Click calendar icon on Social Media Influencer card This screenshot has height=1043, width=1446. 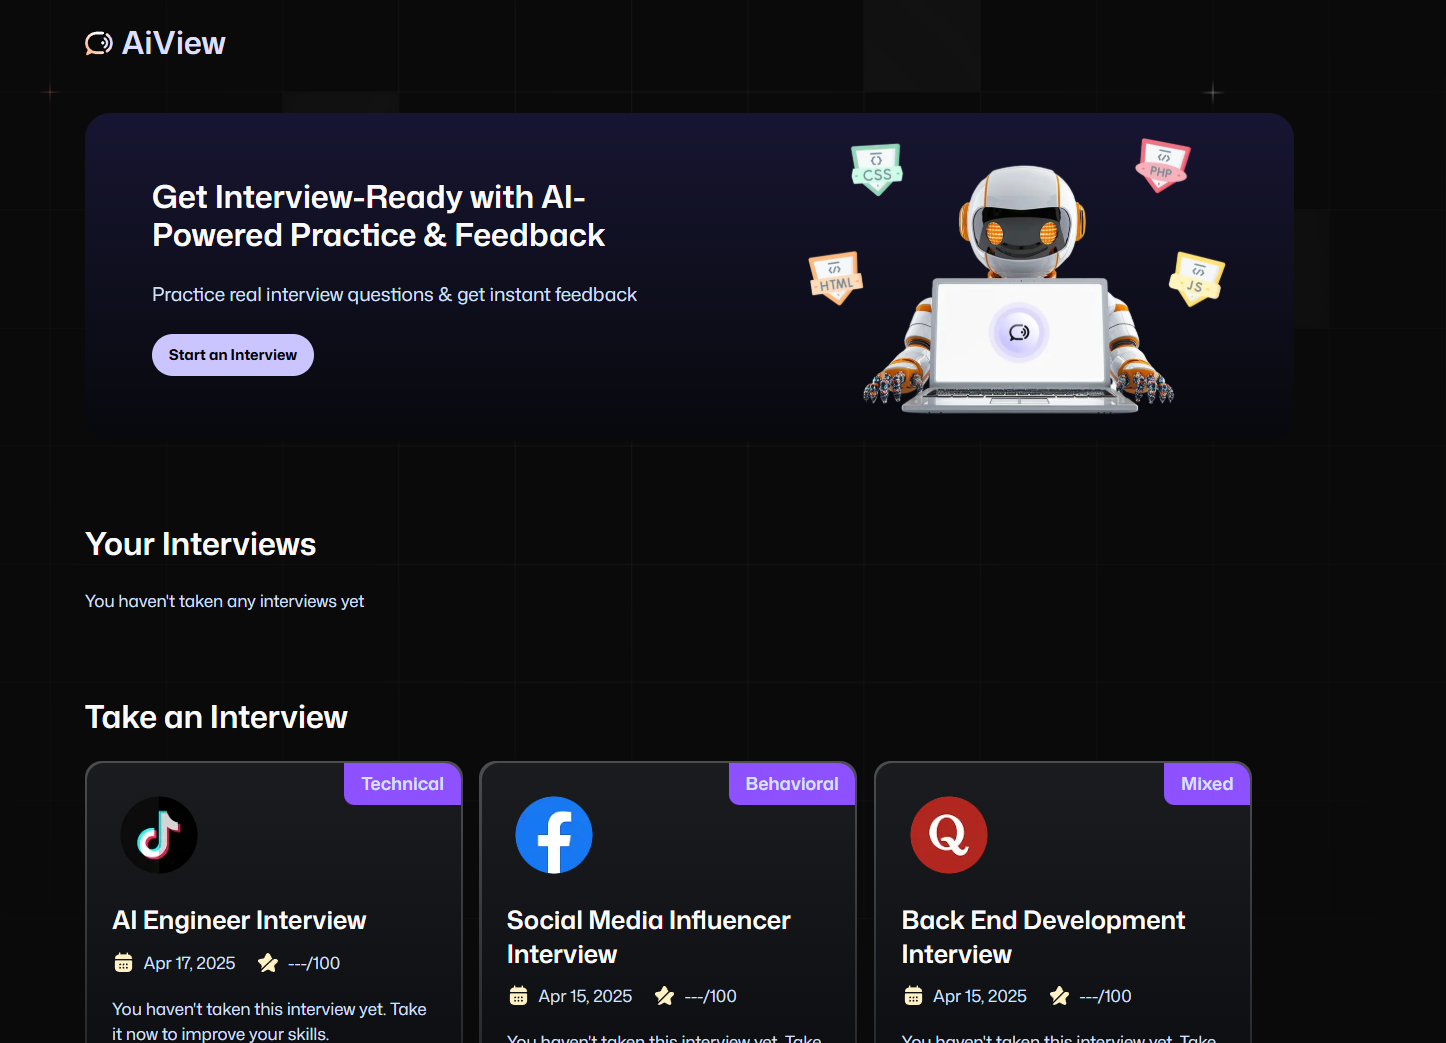(518, 995)
